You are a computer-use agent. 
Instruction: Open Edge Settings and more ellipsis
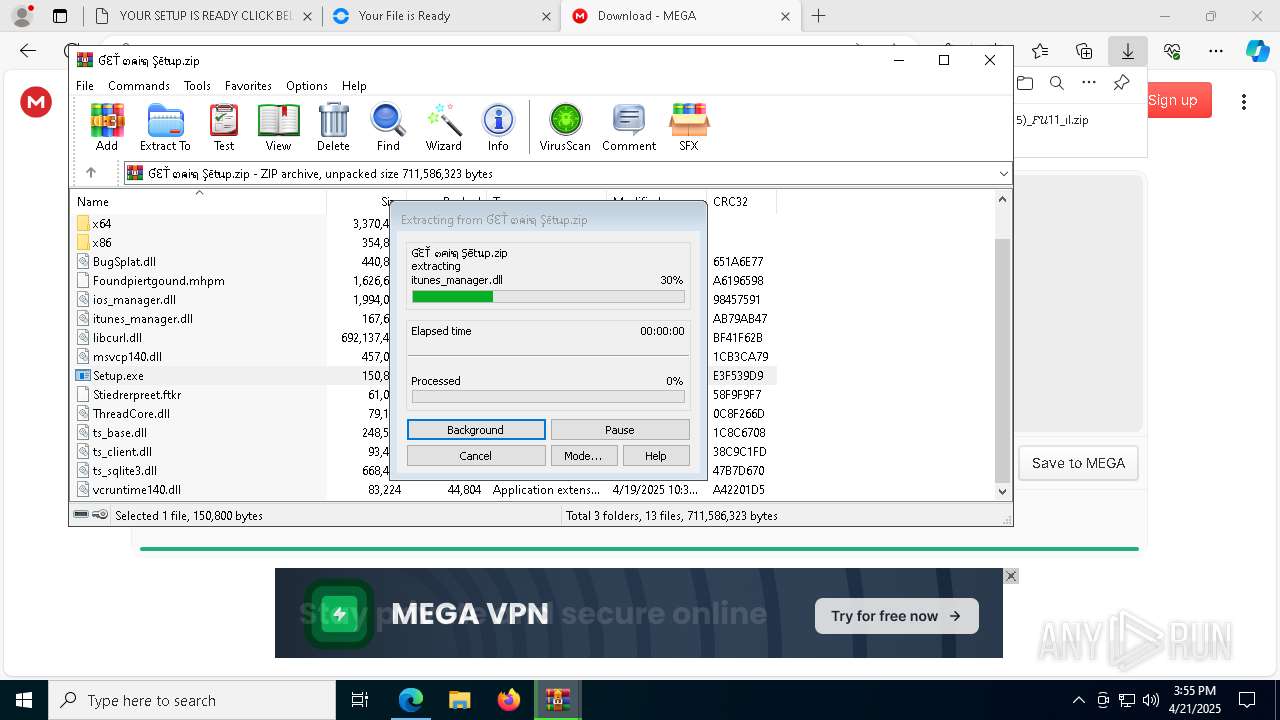point(1216,51)
